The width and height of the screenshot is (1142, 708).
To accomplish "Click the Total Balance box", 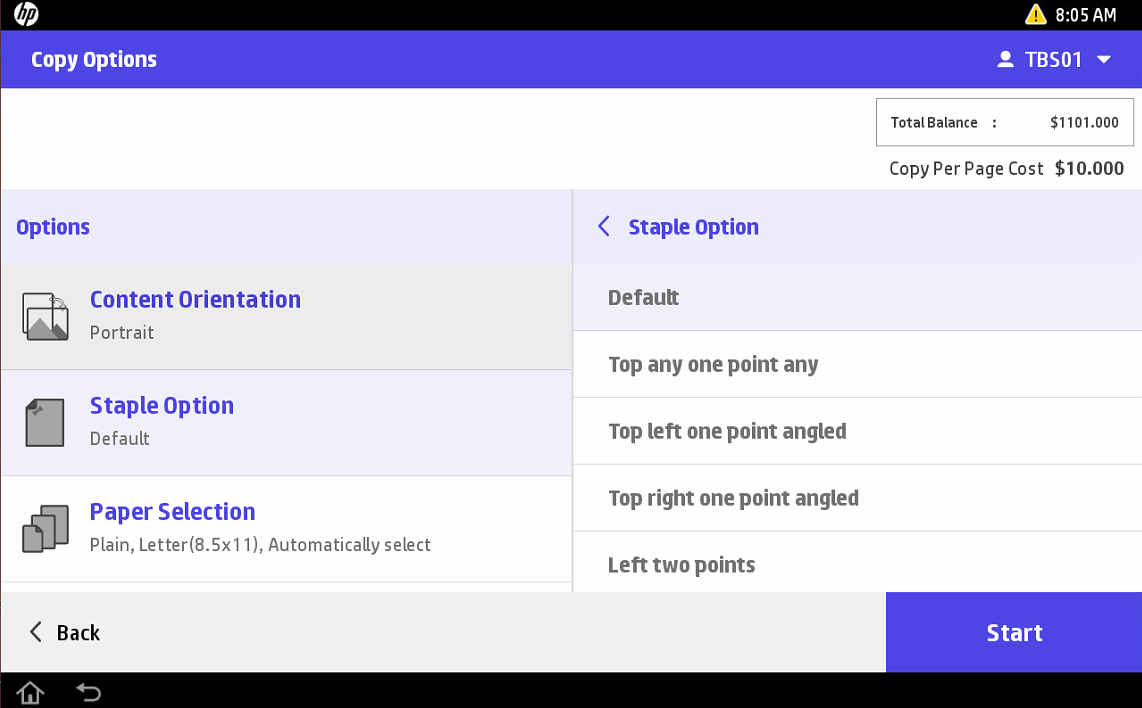I will point(1004,123).
